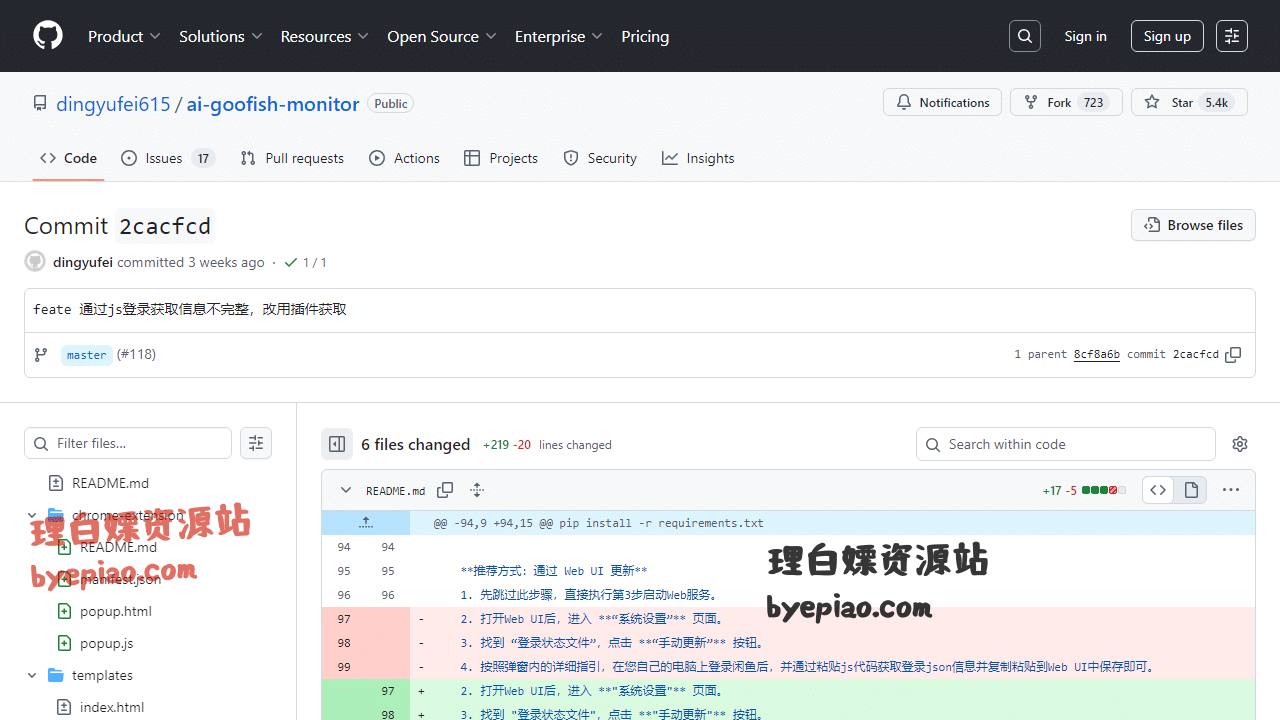1280x720 pixels.
Task: Fork the repository button
Action: 1066,102
